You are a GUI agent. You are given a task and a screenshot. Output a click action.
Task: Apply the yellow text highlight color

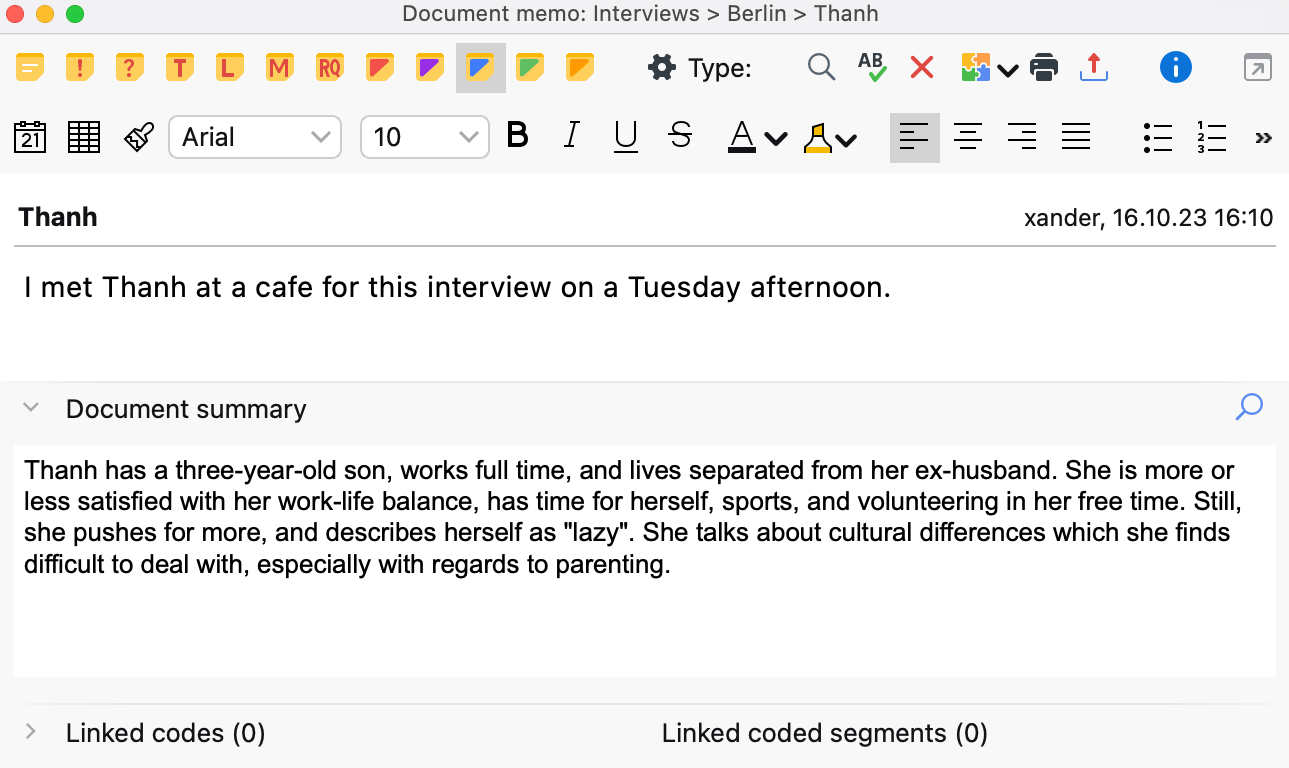pos(818,137)
